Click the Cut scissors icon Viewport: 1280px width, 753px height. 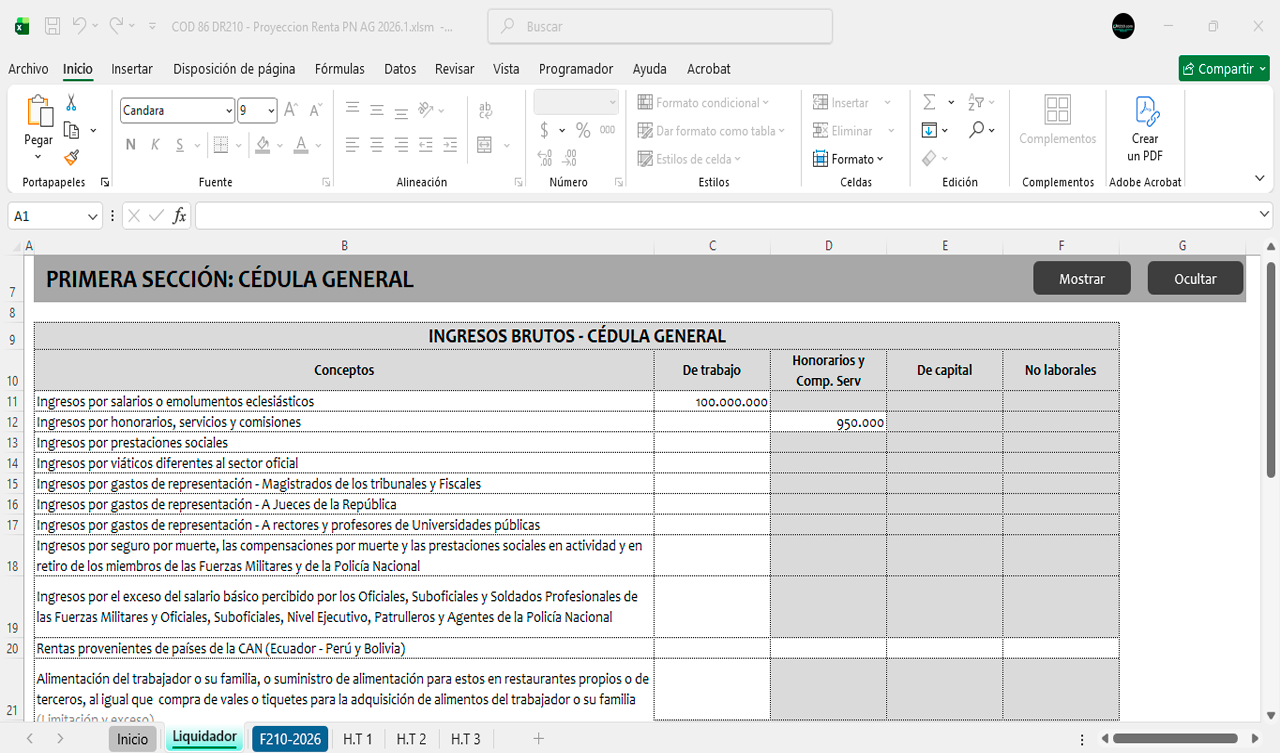(x=71, y=103)
